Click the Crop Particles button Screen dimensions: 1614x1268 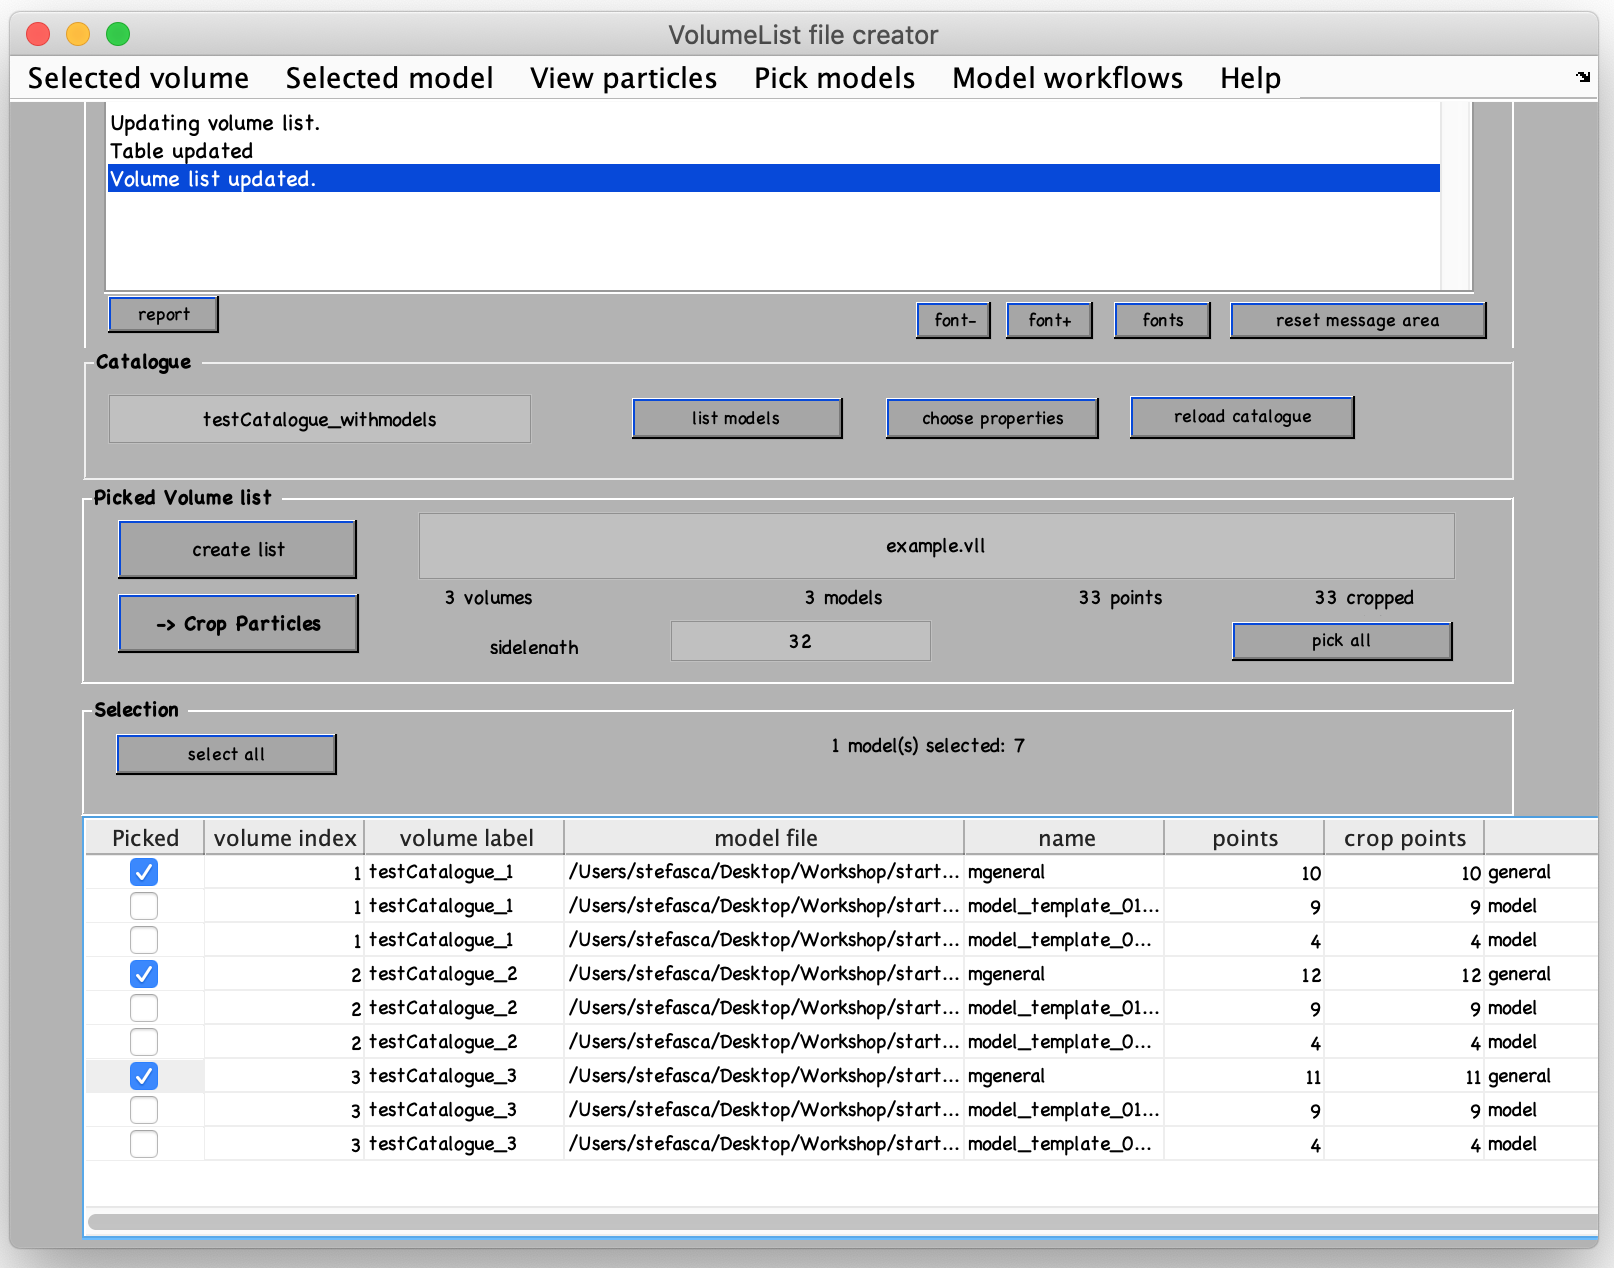(238, 623)
